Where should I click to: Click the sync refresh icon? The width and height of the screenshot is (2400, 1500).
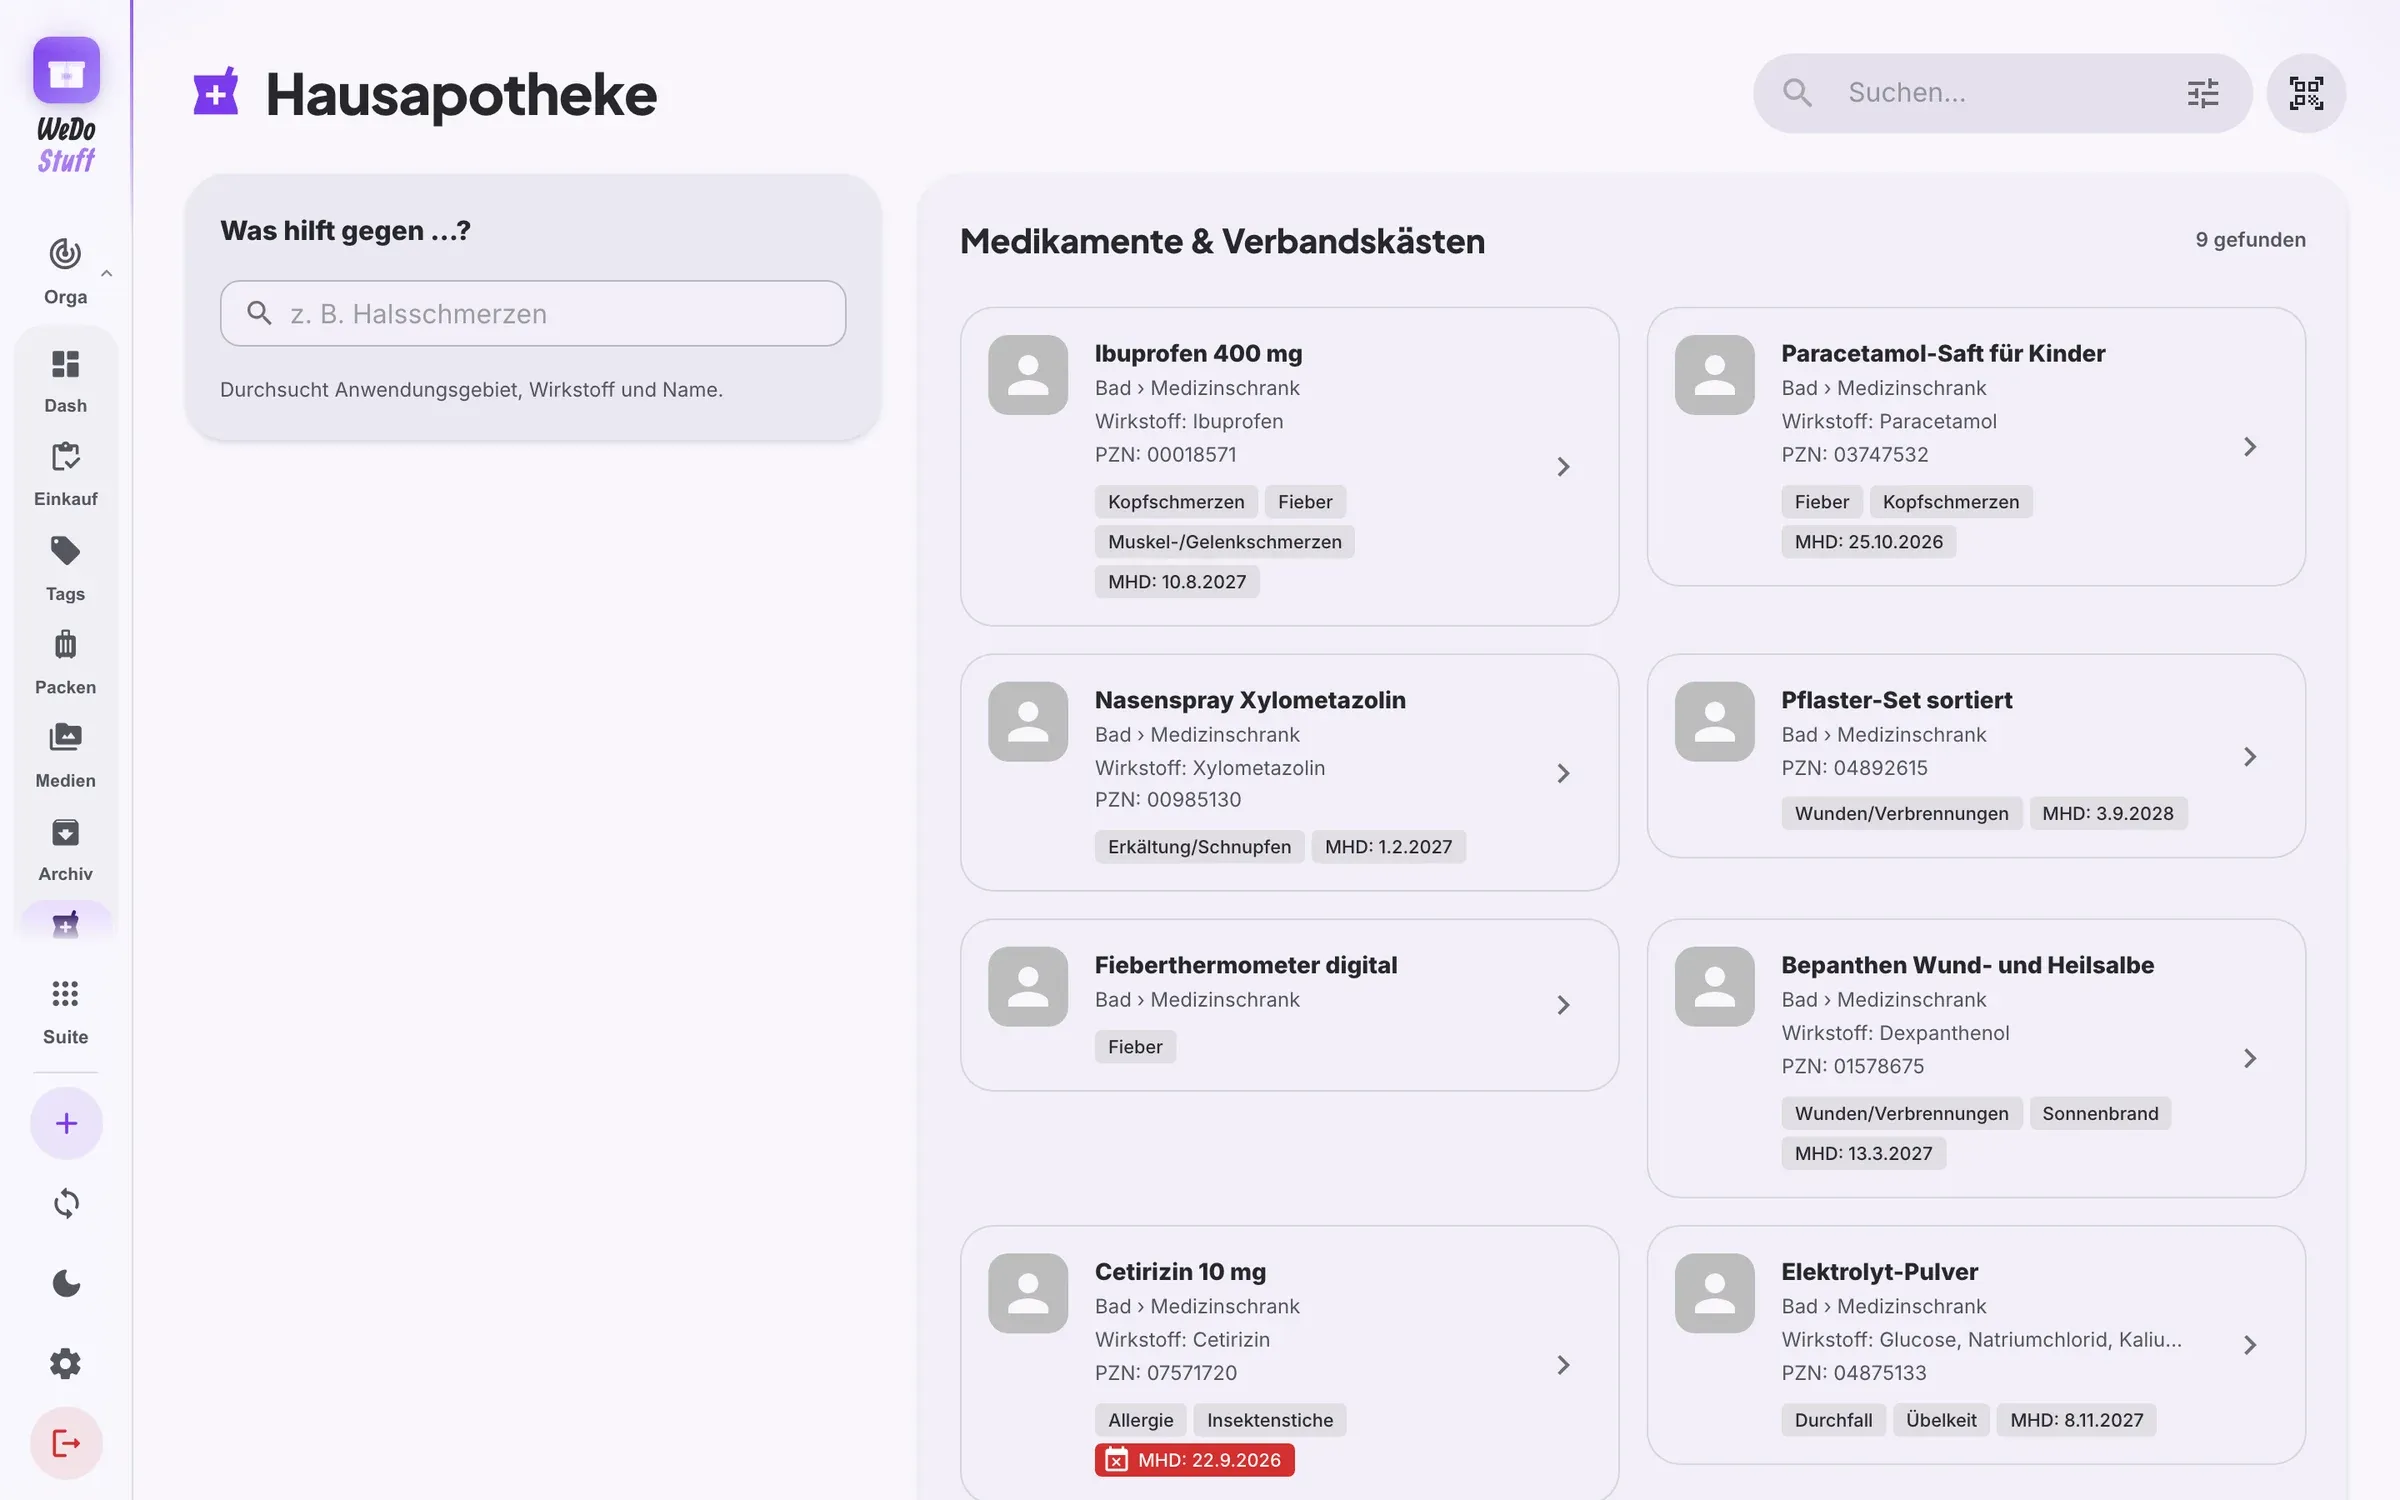pos(66,1203)
